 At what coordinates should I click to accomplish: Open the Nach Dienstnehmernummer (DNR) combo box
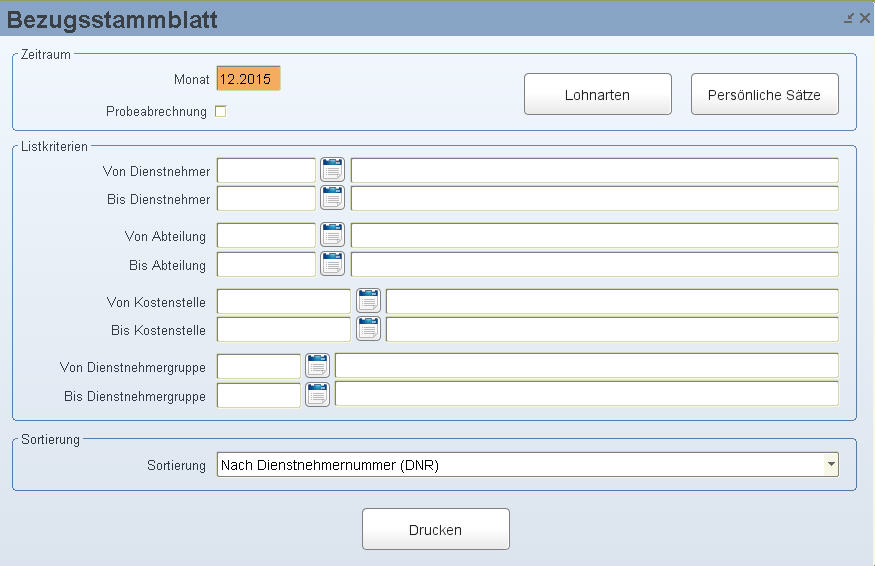(x=527, y=464)
